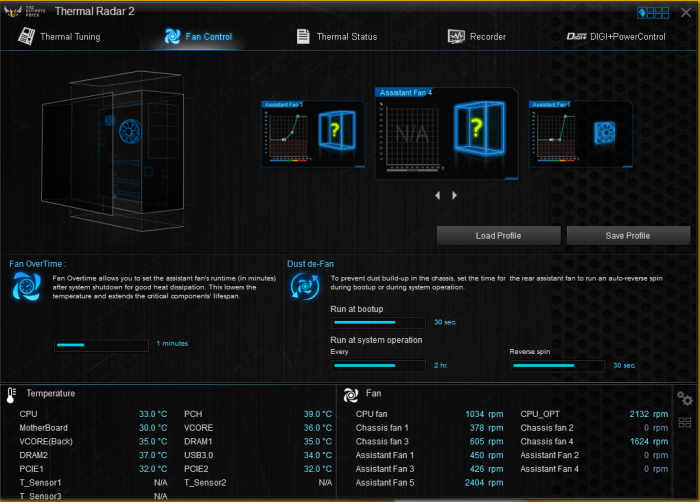Click Assistant Fan 4 unknown location cube icon
Image resolution: width=700 pixels, height=502 pixels.
point(479,129)
